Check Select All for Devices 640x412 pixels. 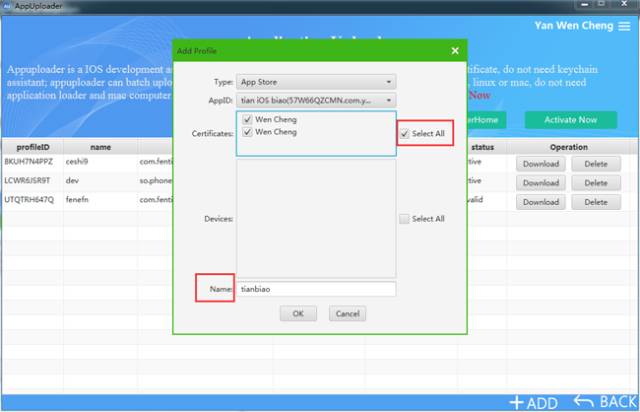[404, 219]
